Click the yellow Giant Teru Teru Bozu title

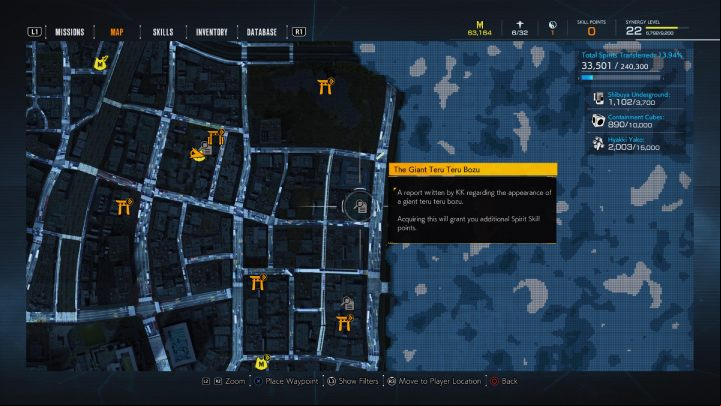click(436, 170)
